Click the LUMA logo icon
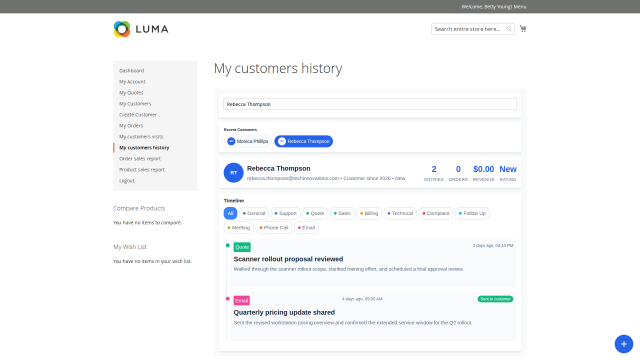This screenshot has width=640, height=360. click(122, 29)
